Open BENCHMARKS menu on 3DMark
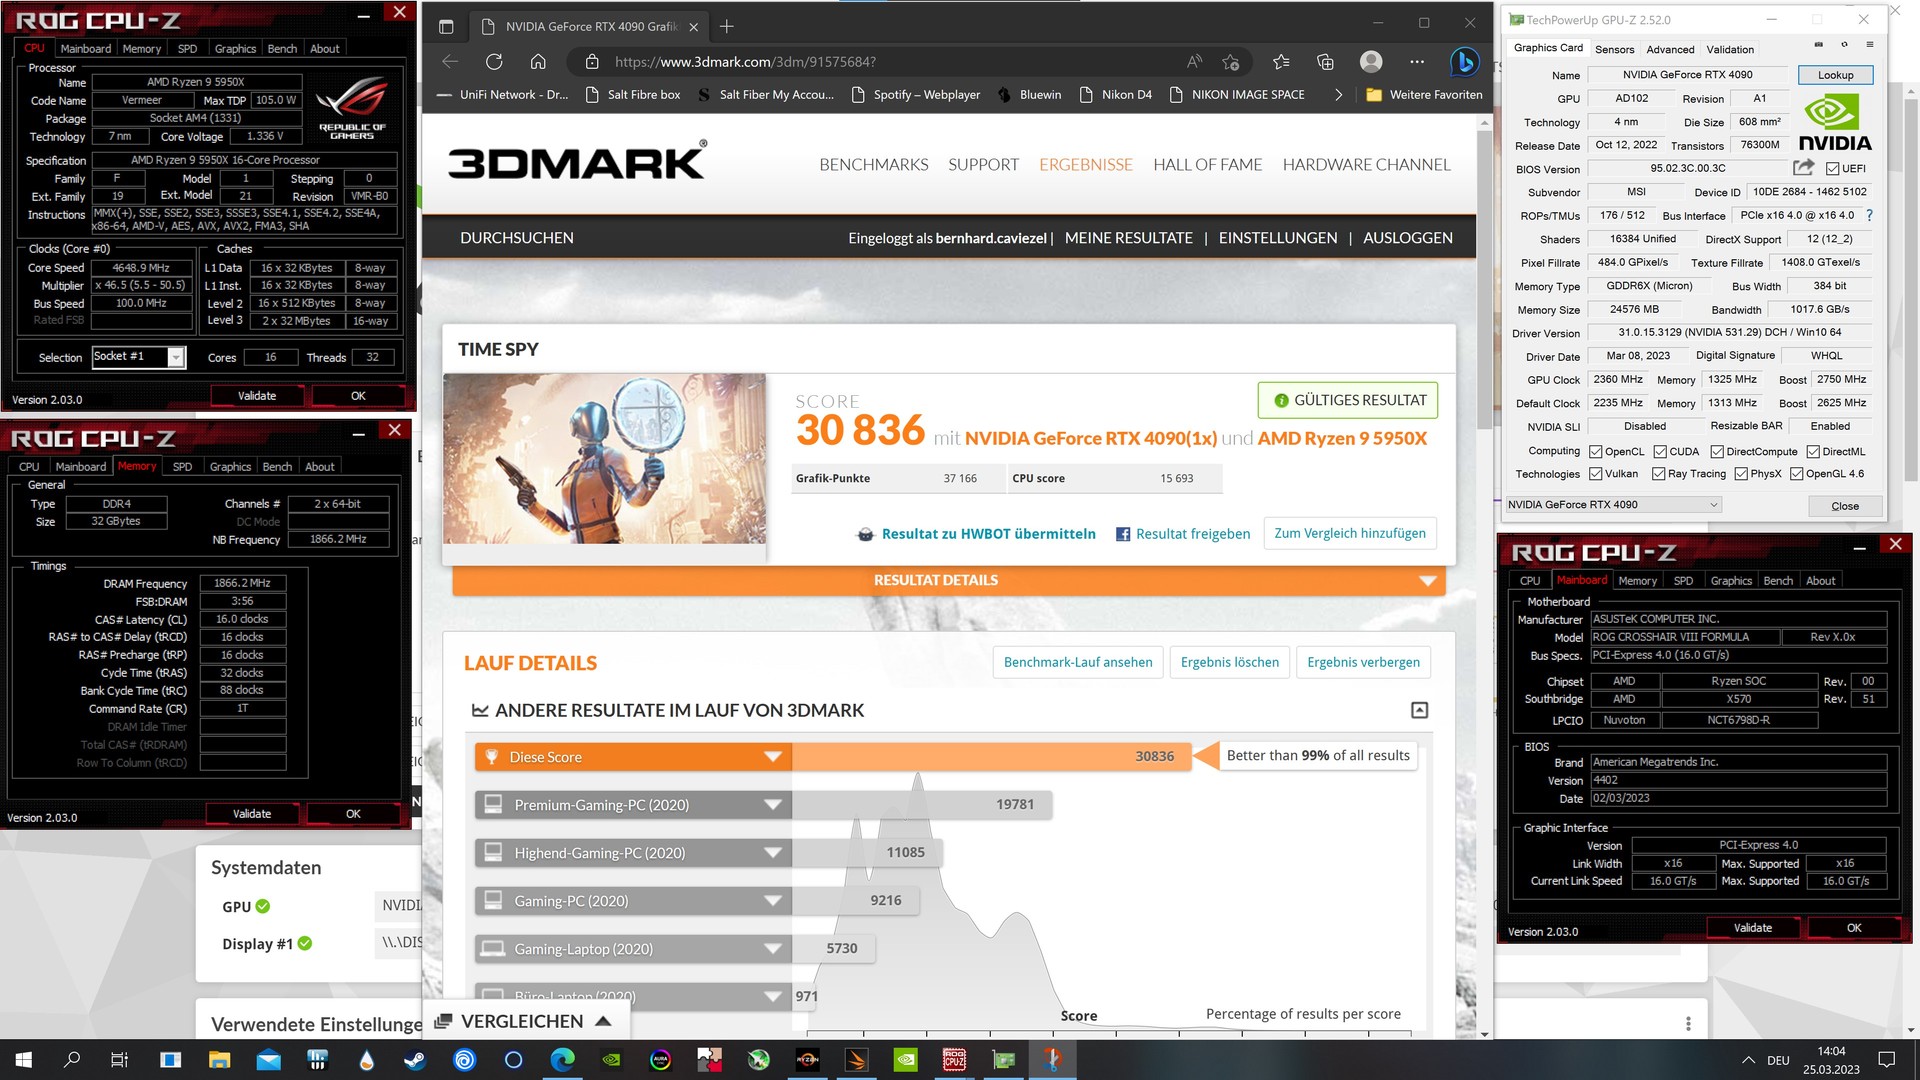This screenshot has width=1920, height=1080. coord(873,164)
